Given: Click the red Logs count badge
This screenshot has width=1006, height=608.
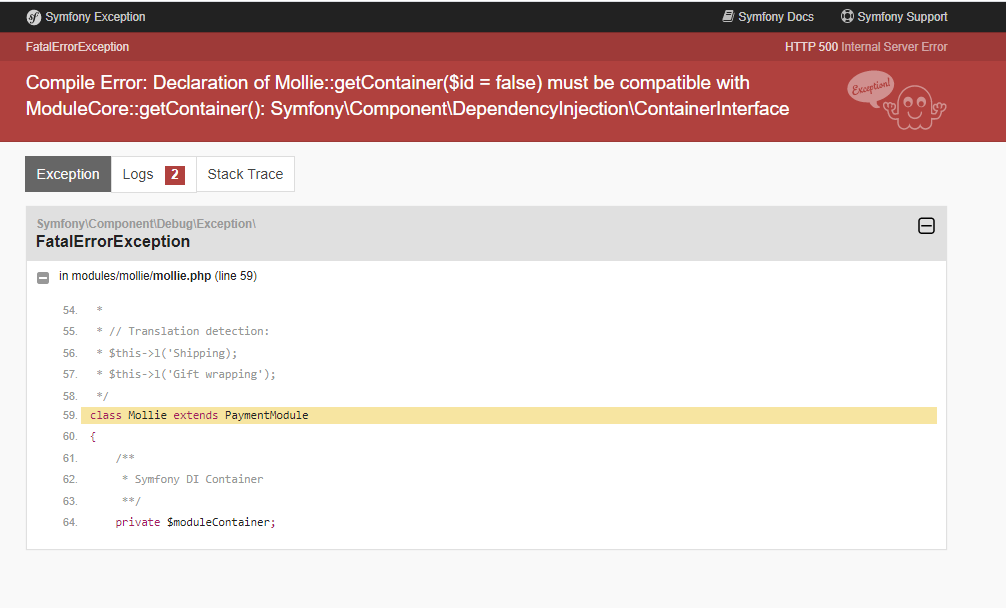Looking at the screenshot, I should 175,175.
